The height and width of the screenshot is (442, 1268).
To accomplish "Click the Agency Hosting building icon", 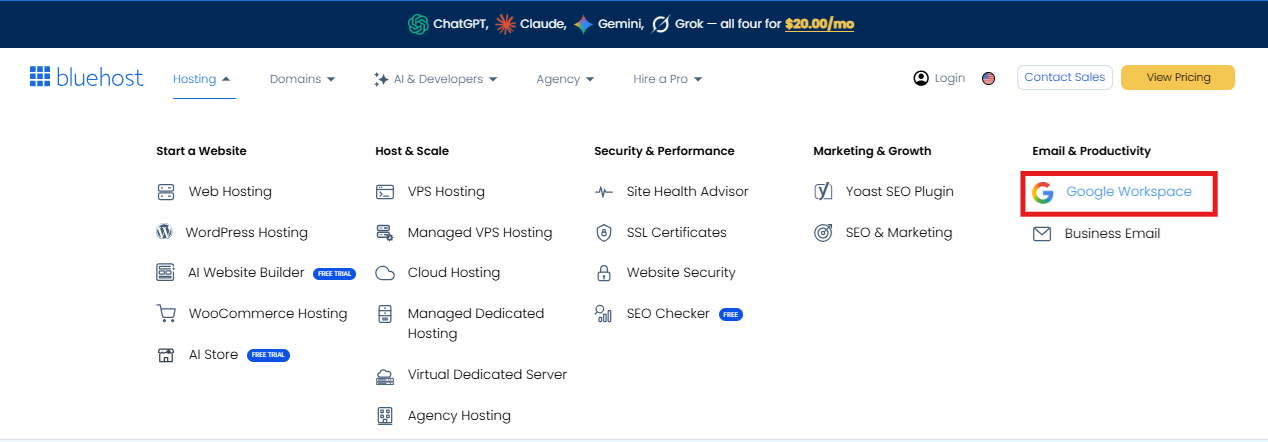I will pos(385,415).
